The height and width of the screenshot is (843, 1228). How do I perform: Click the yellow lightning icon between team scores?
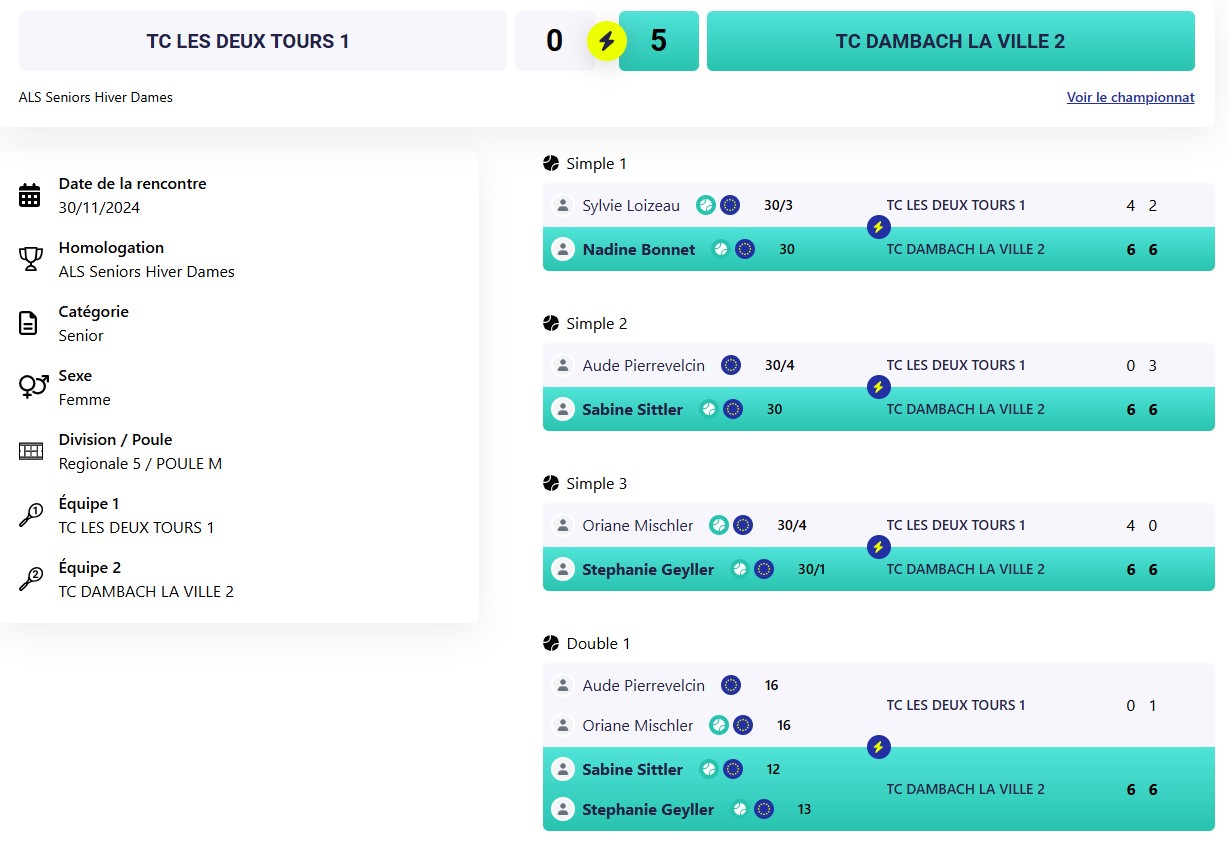[606, 41]
